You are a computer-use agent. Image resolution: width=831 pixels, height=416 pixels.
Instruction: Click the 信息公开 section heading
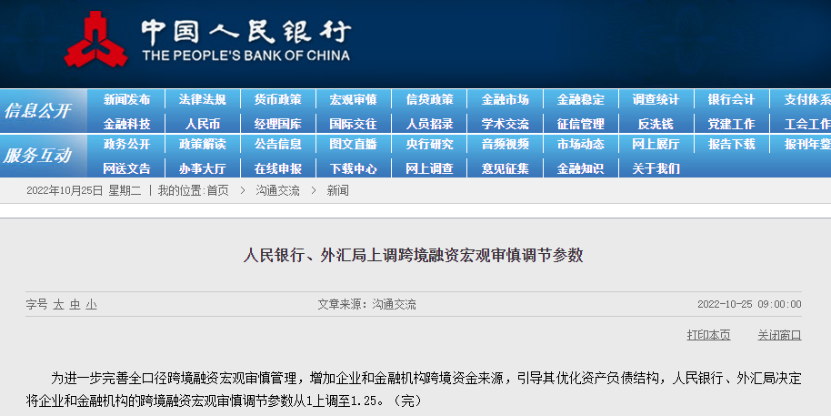pos(38,111)
